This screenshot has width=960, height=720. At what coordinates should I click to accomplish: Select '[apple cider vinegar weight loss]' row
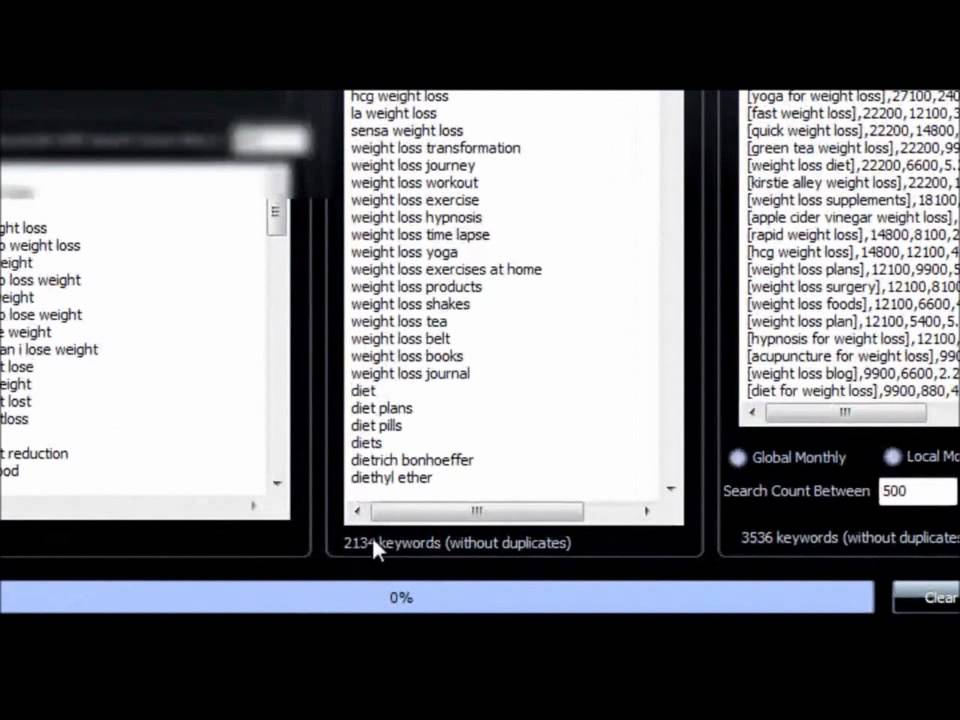pos(853,217)
